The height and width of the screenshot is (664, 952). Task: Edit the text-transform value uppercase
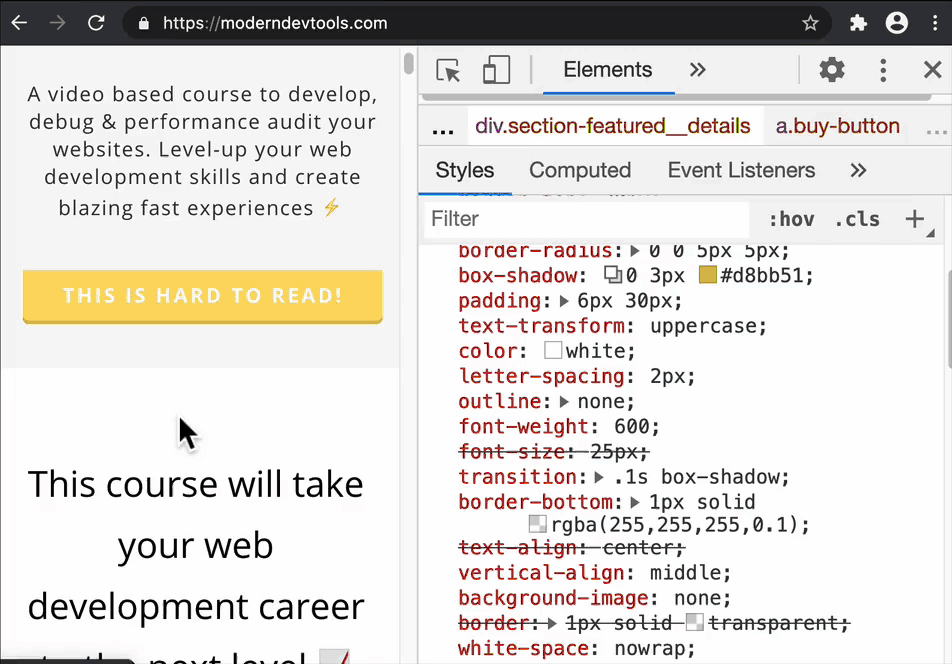tap(702, 326)
